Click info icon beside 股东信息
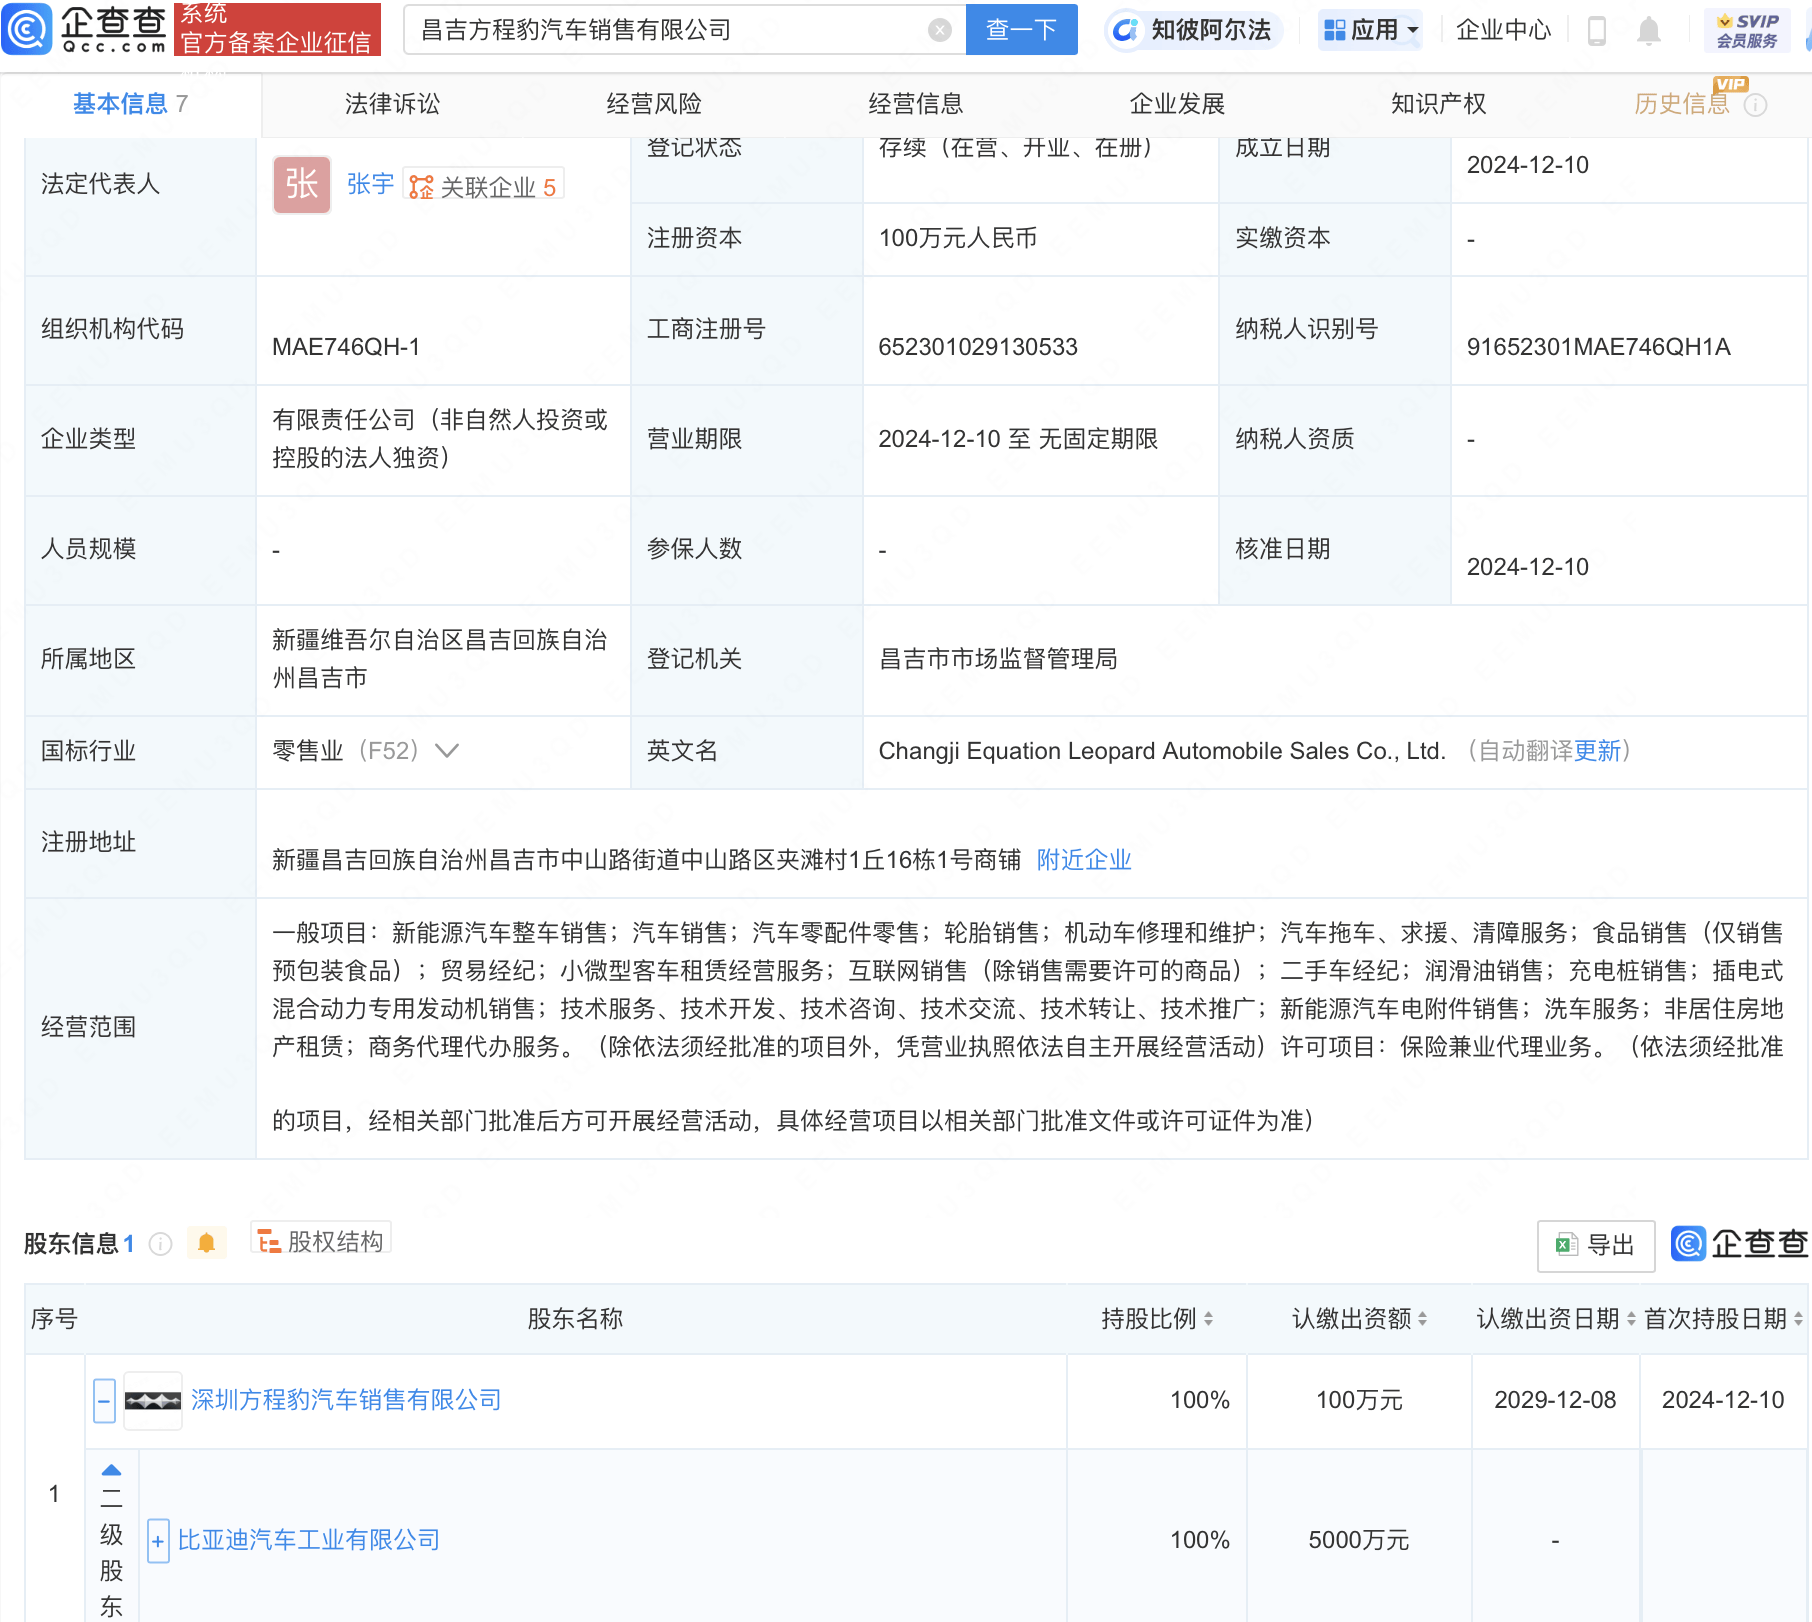Screen dimensions: 1812x1622 [x=160, y=1244]
